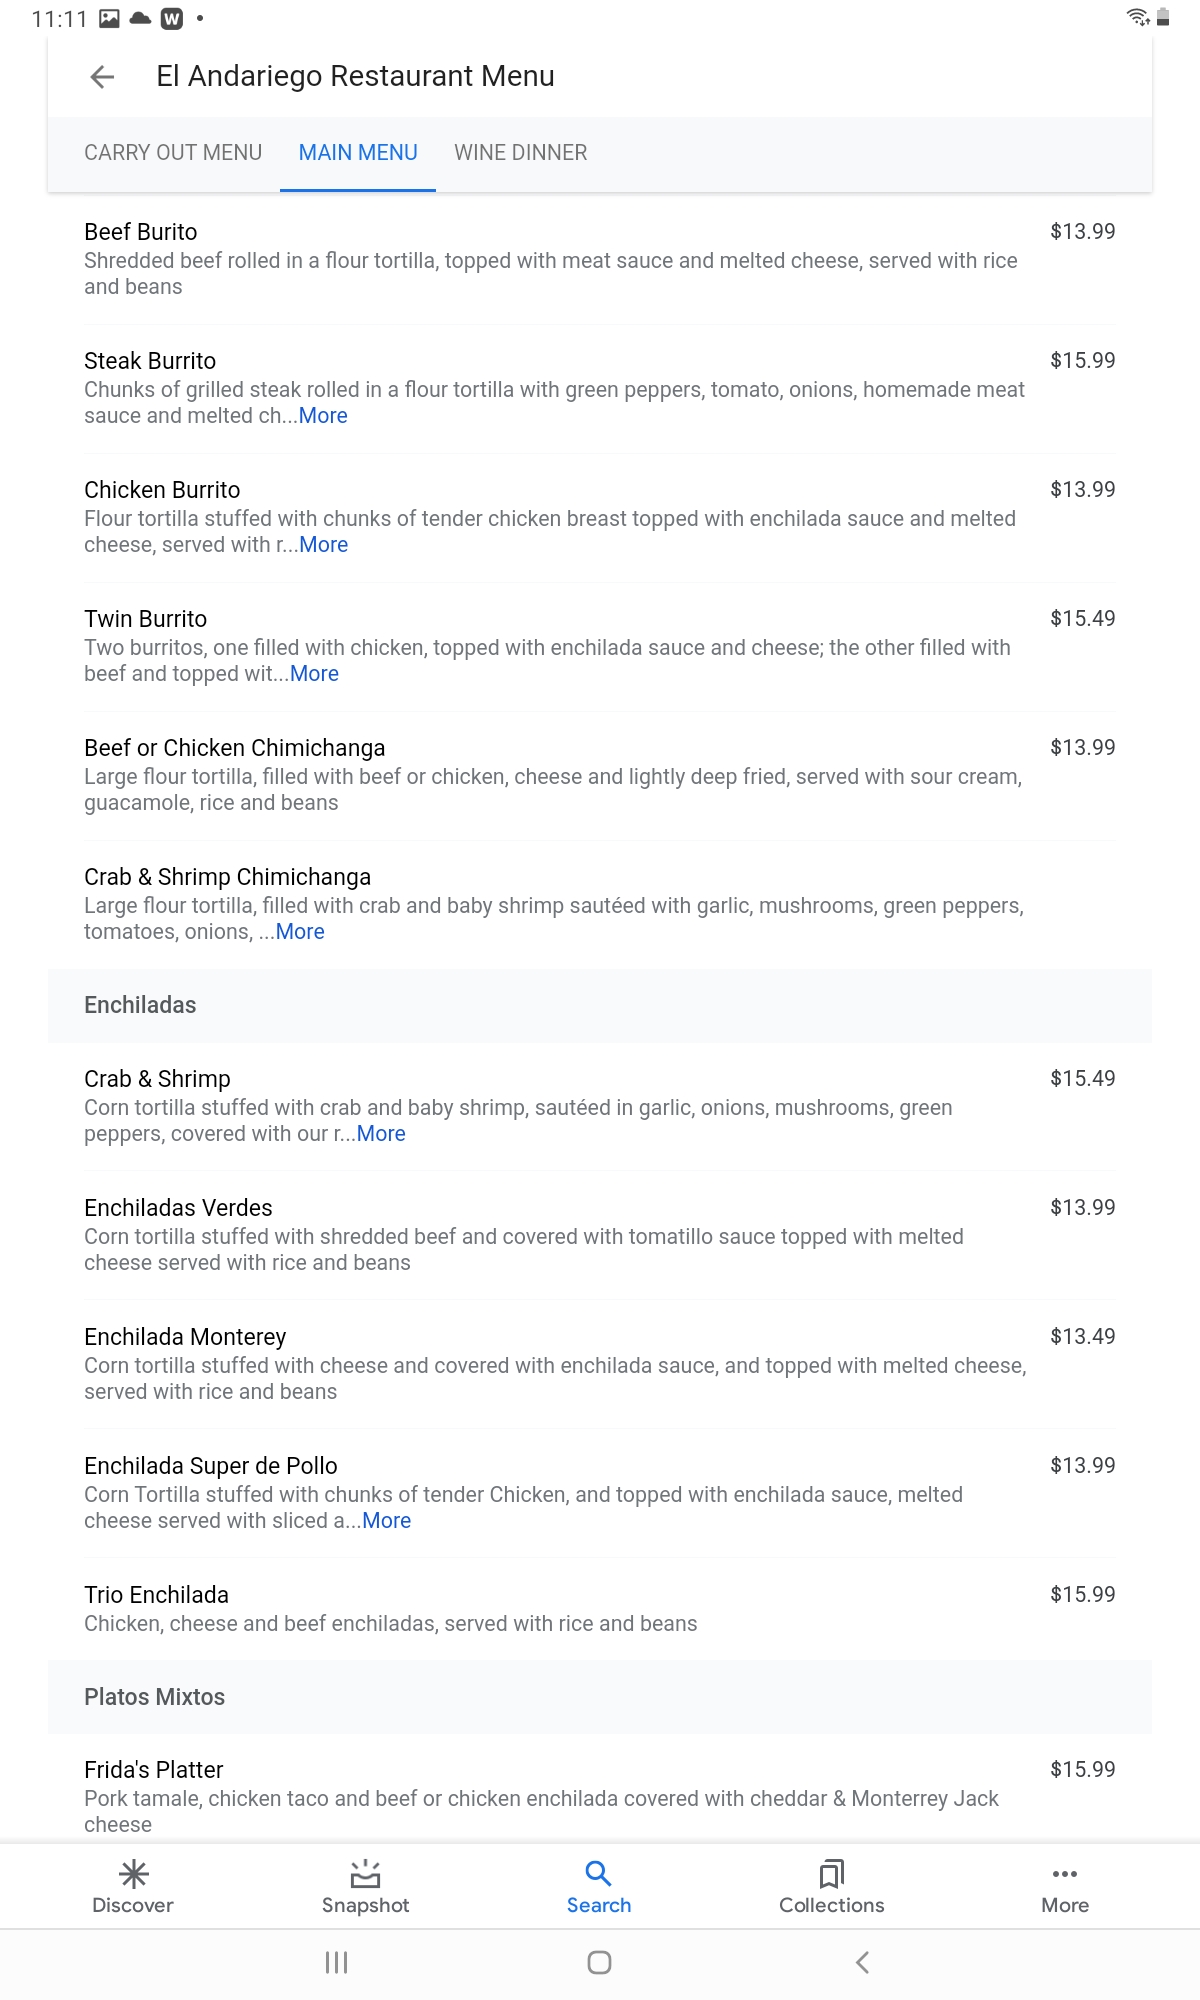Select the Search magnifier icon
Image resolution: width=1200 pixels, height=2000 pixels.
598,1873
